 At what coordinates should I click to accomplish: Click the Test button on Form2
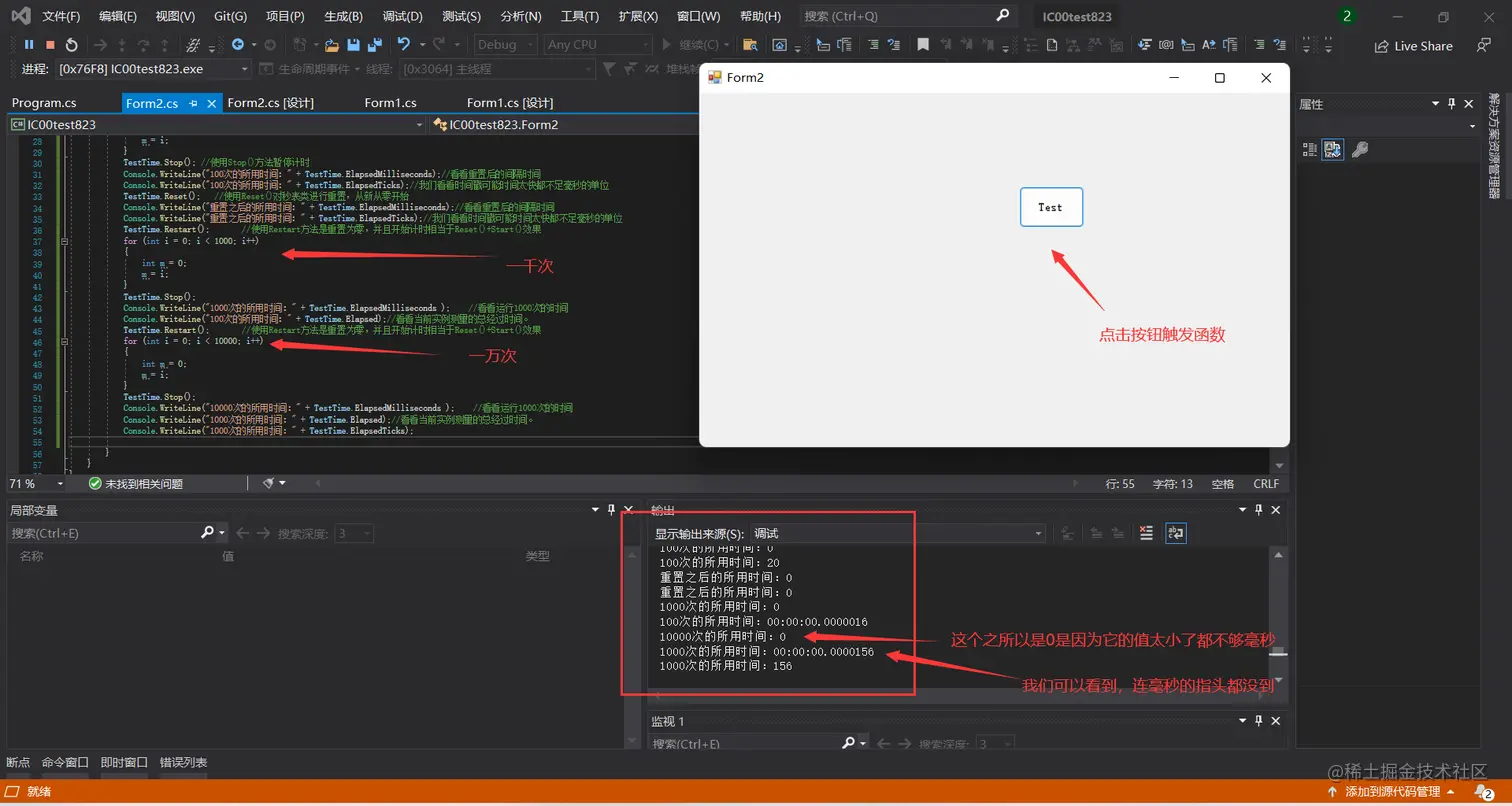click(x=1051, y=207)
